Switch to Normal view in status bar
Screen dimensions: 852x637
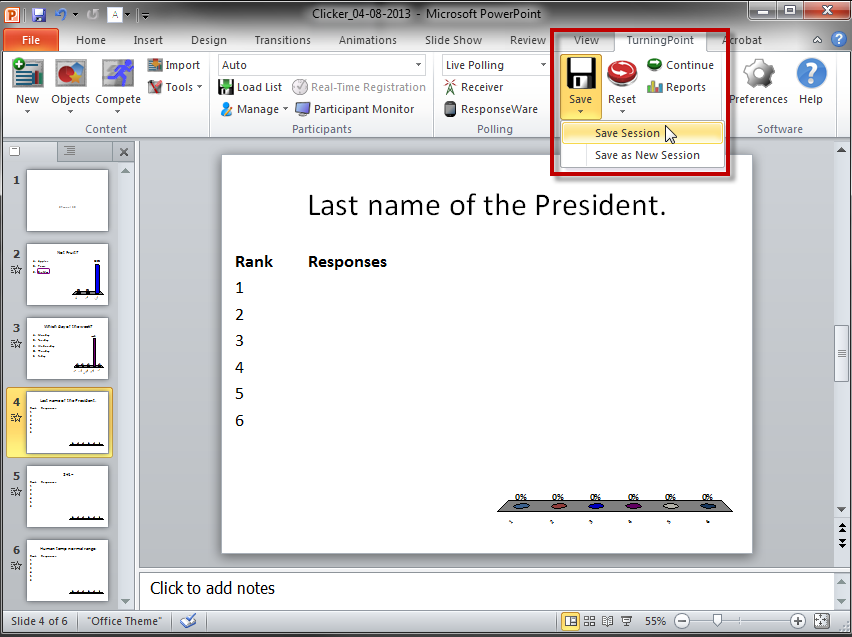(571, 621)
